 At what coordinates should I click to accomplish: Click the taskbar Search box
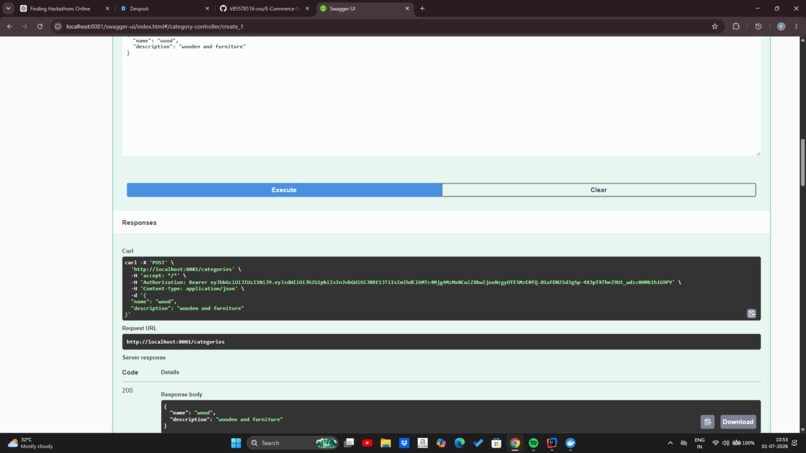tap(291, 443)
